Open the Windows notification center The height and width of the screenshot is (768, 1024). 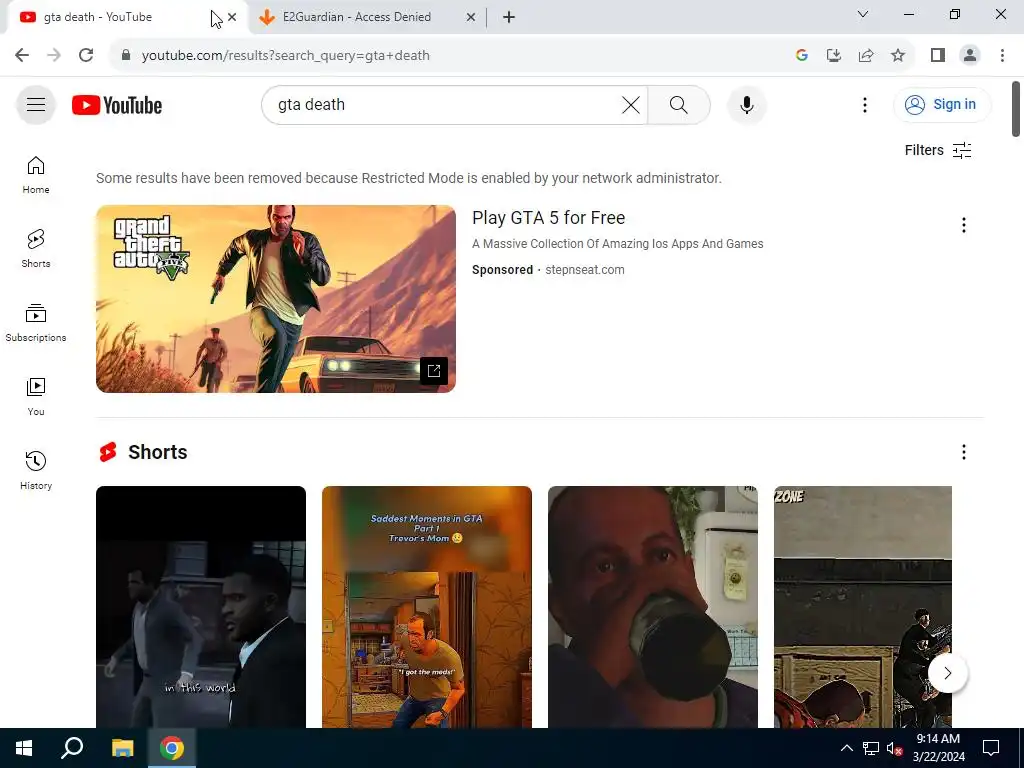pyautogui.click(x=991, y=748)
